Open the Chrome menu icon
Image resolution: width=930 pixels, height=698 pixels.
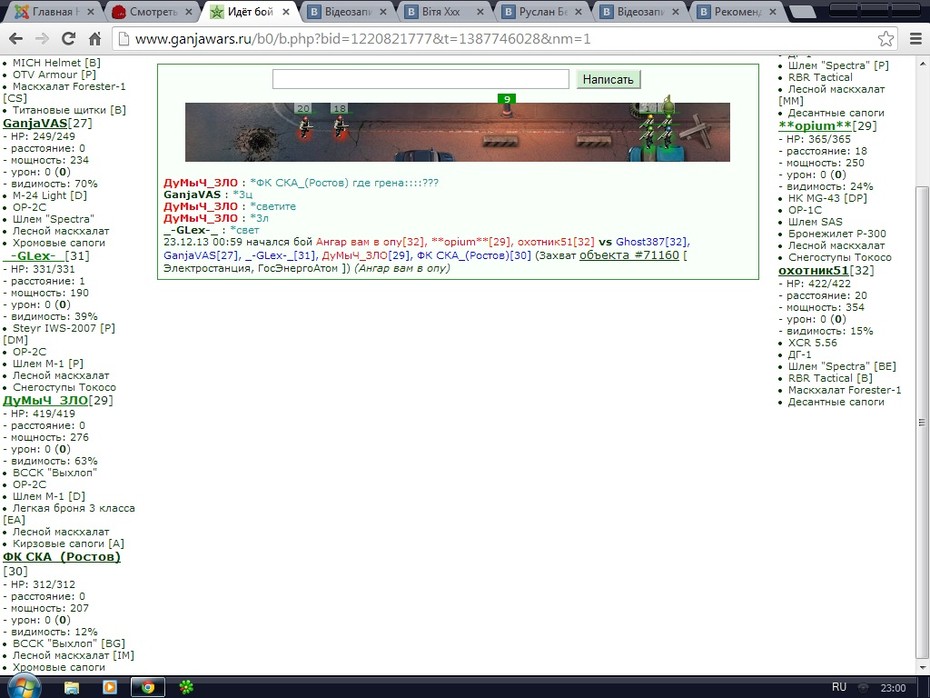tap(916, 39)
